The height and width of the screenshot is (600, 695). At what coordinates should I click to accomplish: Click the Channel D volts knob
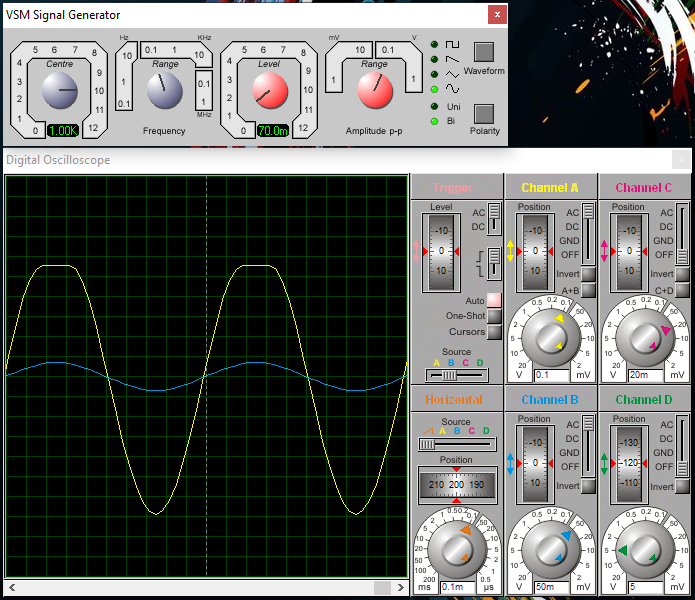643,549
